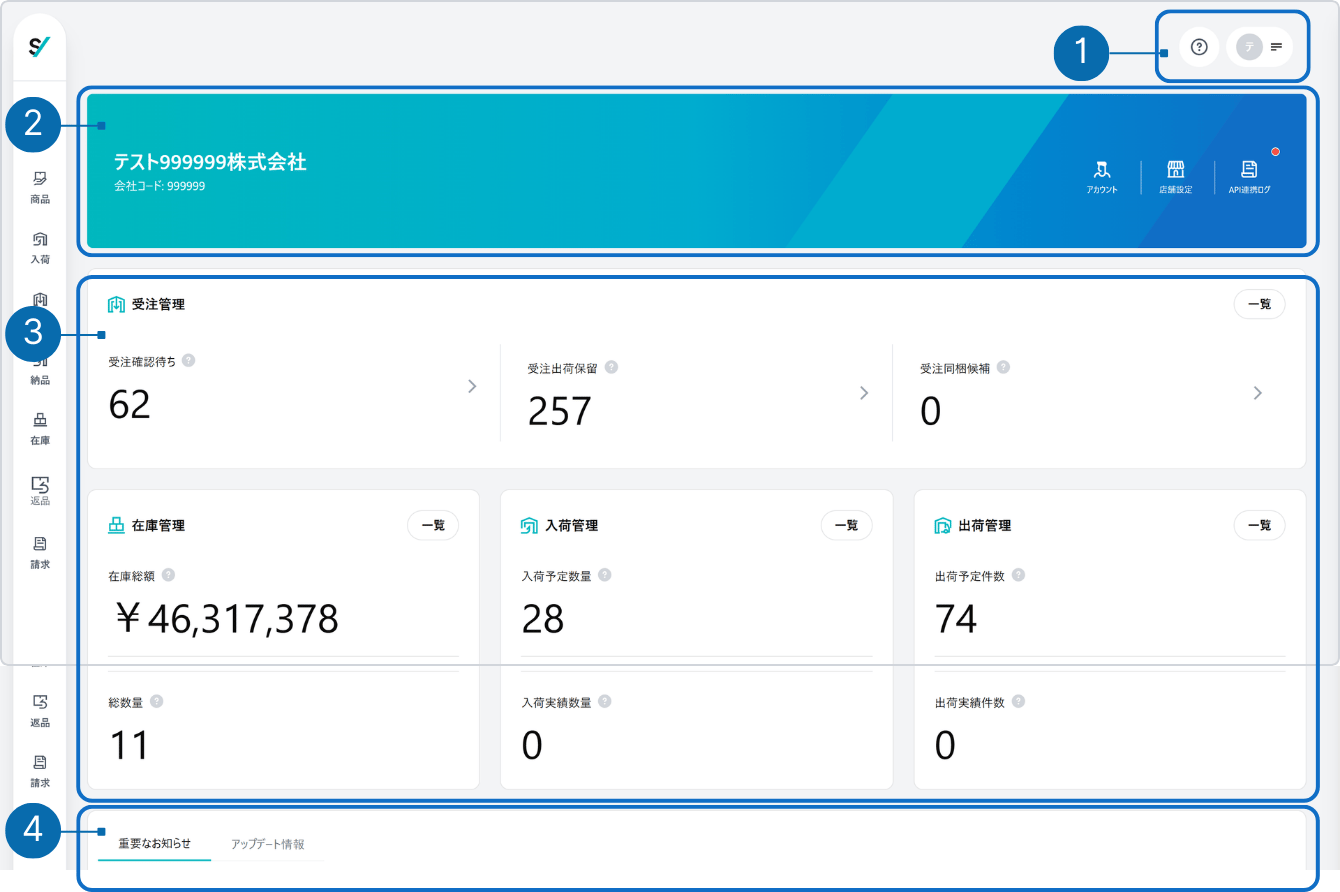This screenshot has height=892, width=1340.
Task: Open the user avatar menu in header
Action: point(1259,47)
